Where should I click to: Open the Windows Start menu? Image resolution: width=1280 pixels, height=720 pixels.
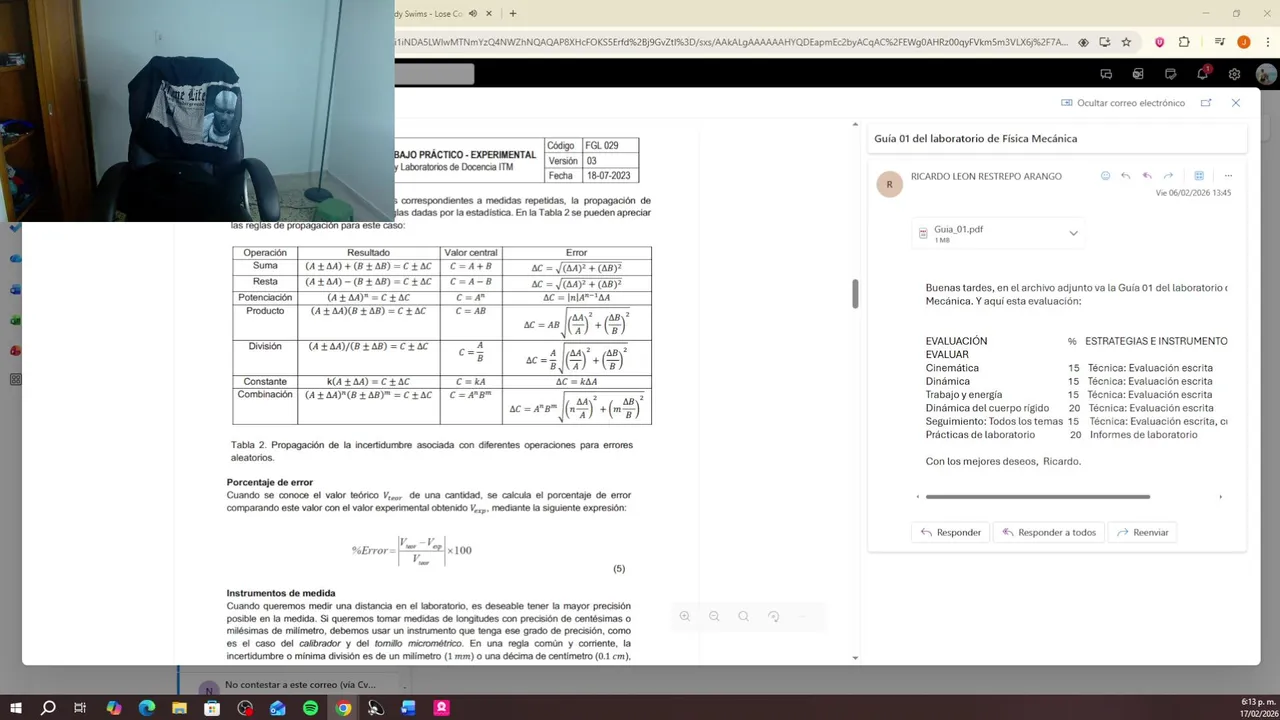click(15, 708)
